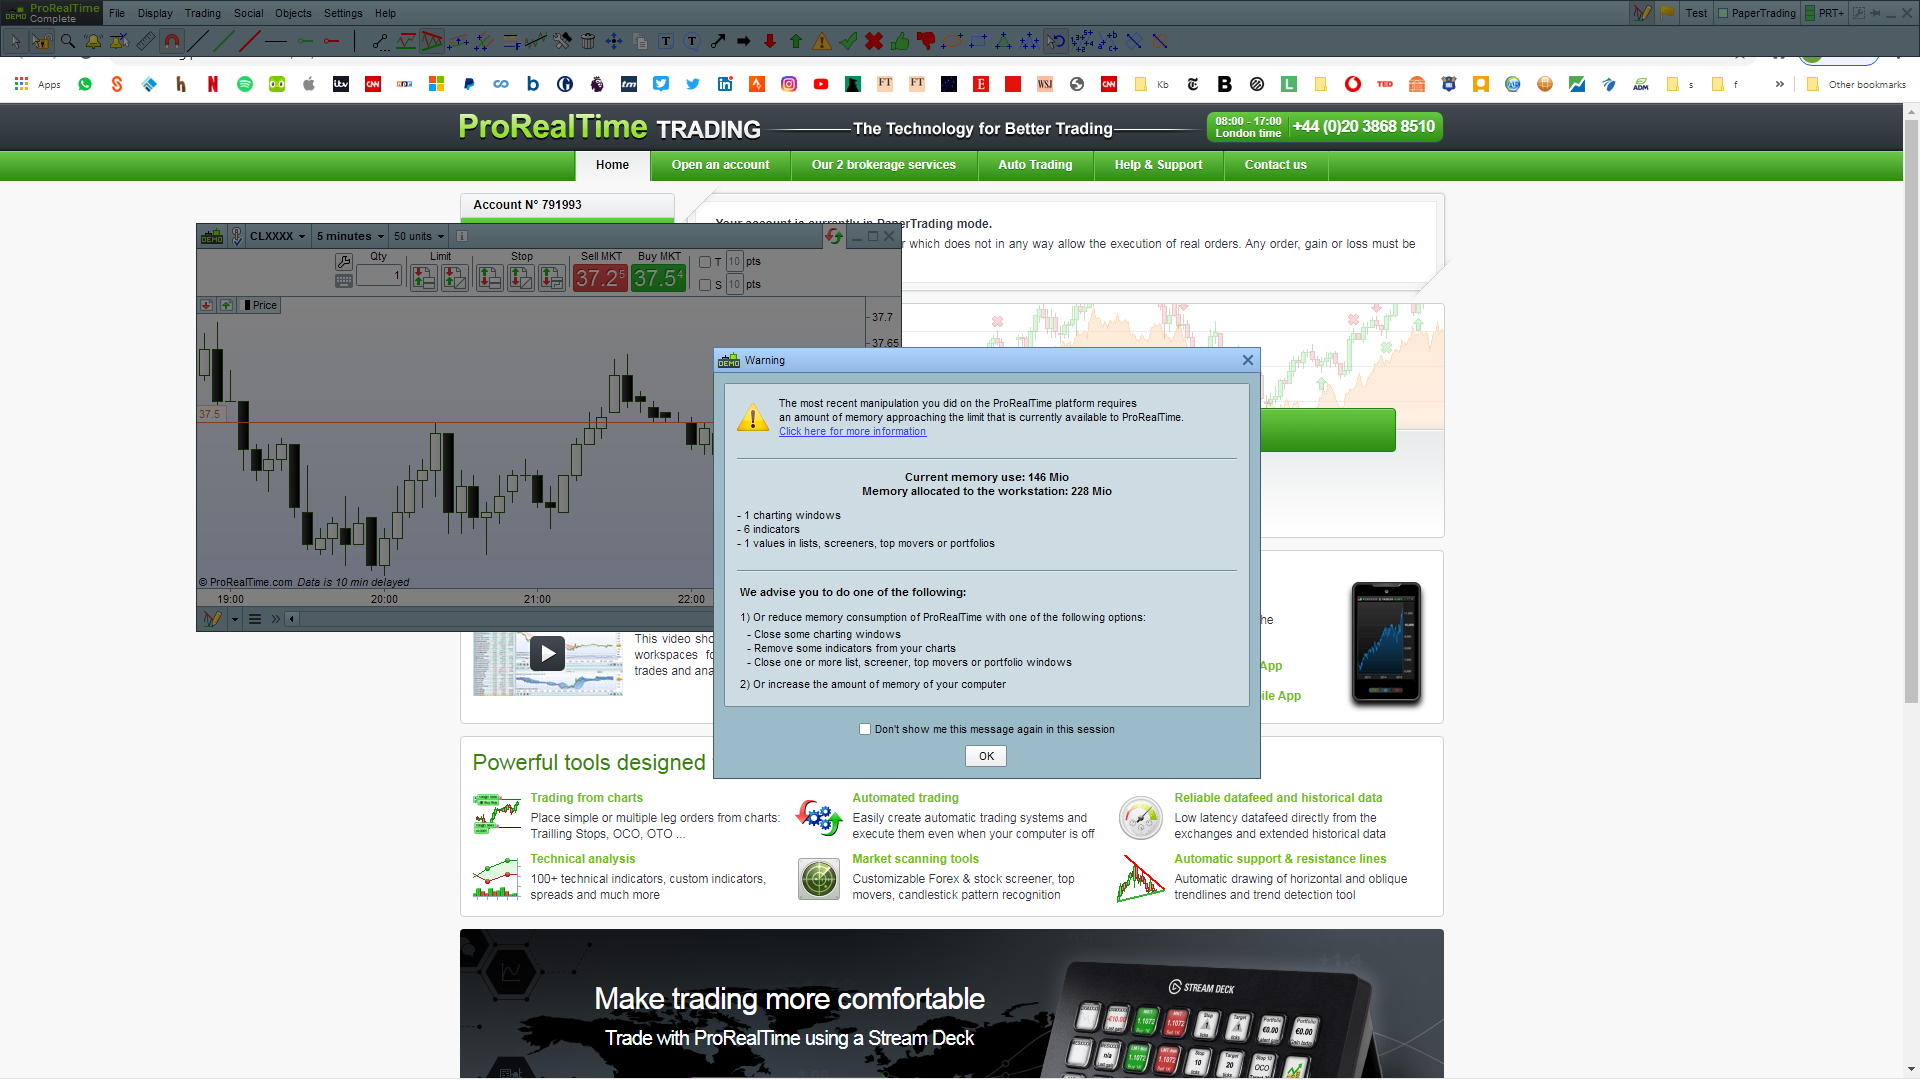Select the ruler measurement tool
The width and height of the screenshot is (1920, 1080).
(x=146, y=41)
